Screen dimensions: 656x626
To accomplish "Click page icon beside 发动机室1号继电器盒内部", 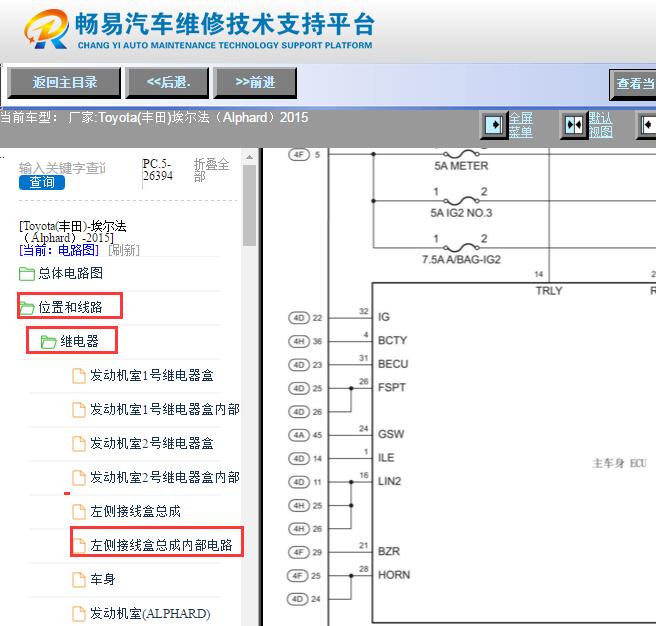I will pyautogui.click(x=79, y=410).
